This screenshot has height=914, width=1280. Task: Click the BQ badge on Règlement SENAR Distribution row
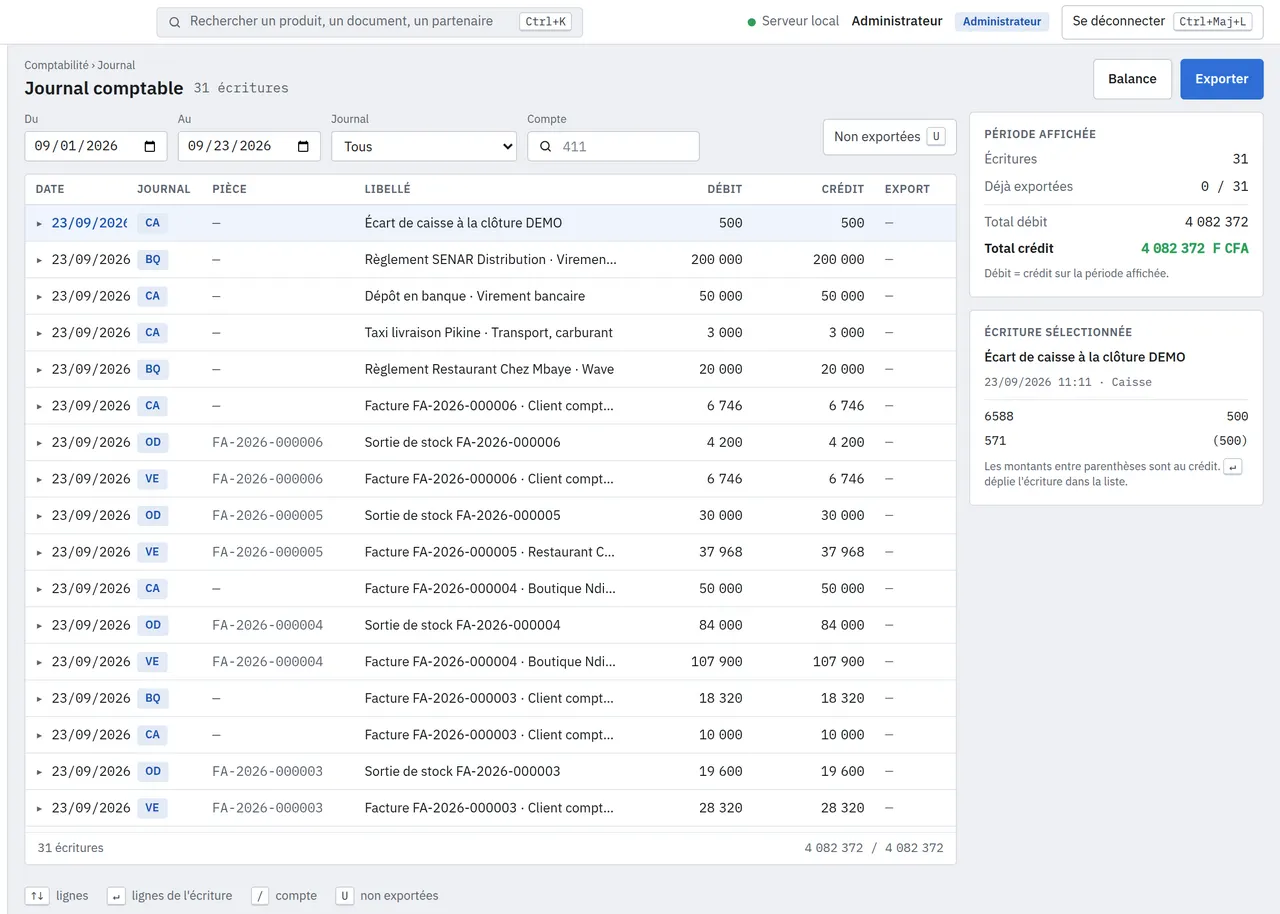(x=152, y=259)
